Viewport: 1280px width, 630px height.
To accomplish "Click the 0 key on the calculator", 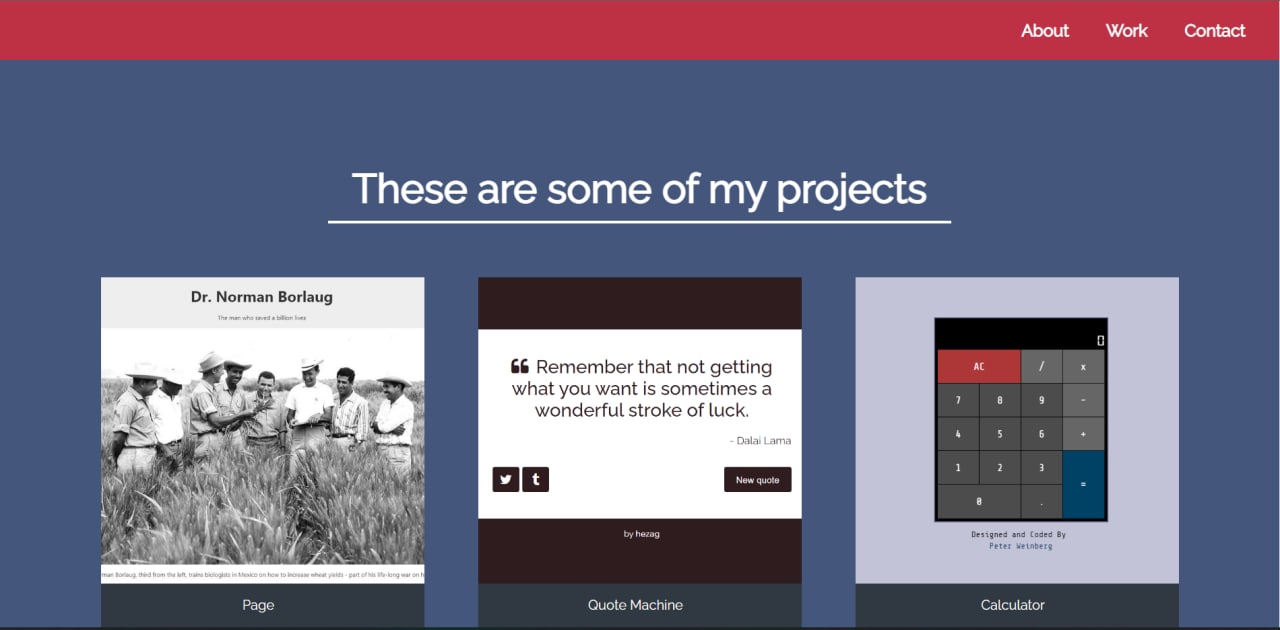I will (979, 501).
